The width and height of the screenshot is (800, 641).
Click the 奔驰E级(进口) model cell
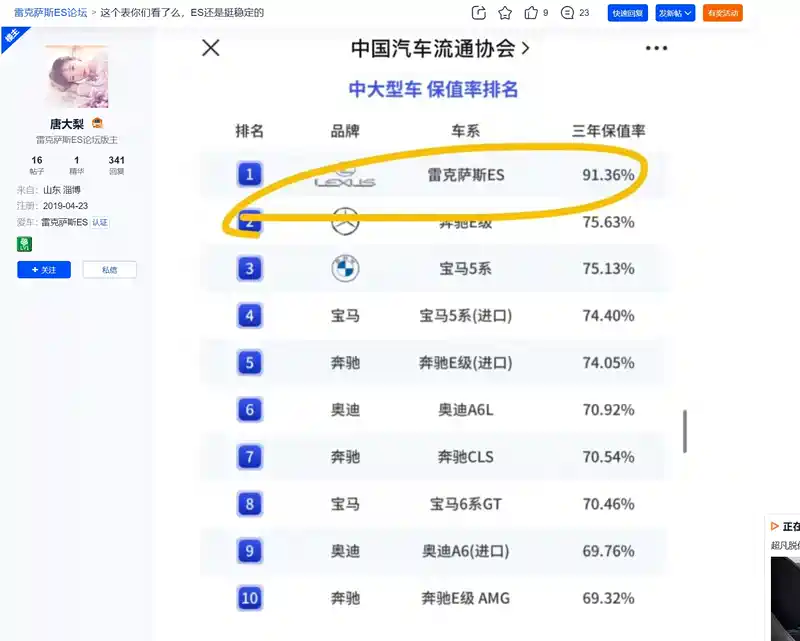[465, 363]
